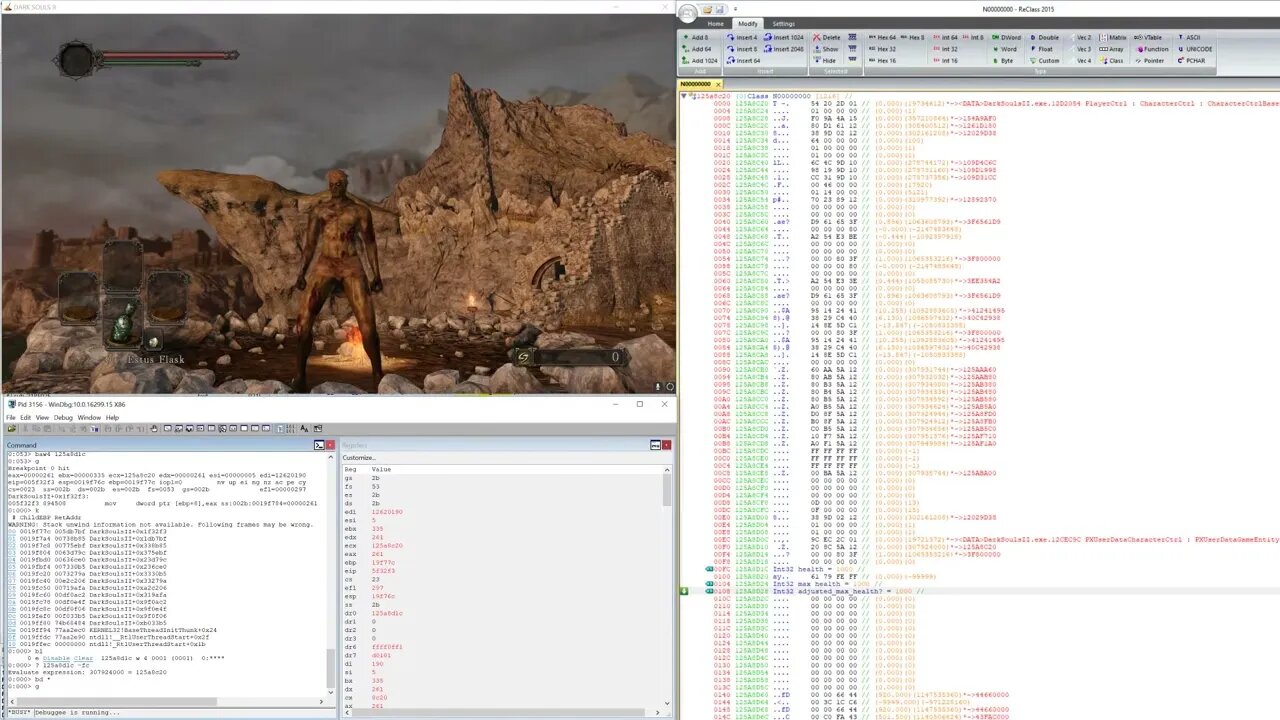Click the Disable breakpoint link
Image resolution: width=1280 pixels, height=720 pixels.
tap(56, 658)
